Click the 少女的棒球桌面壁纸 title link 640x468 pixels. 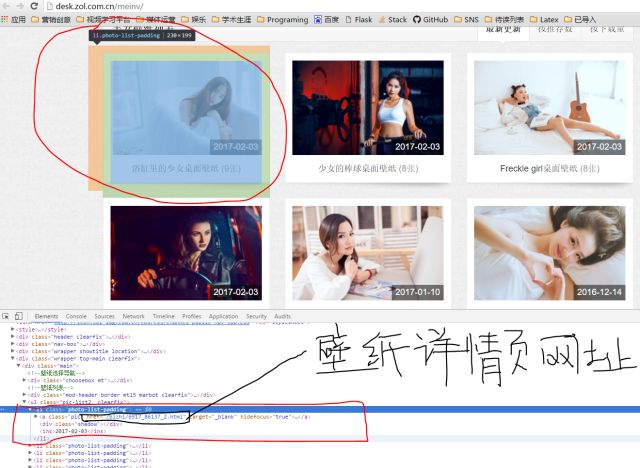click(x=368, y=169)
